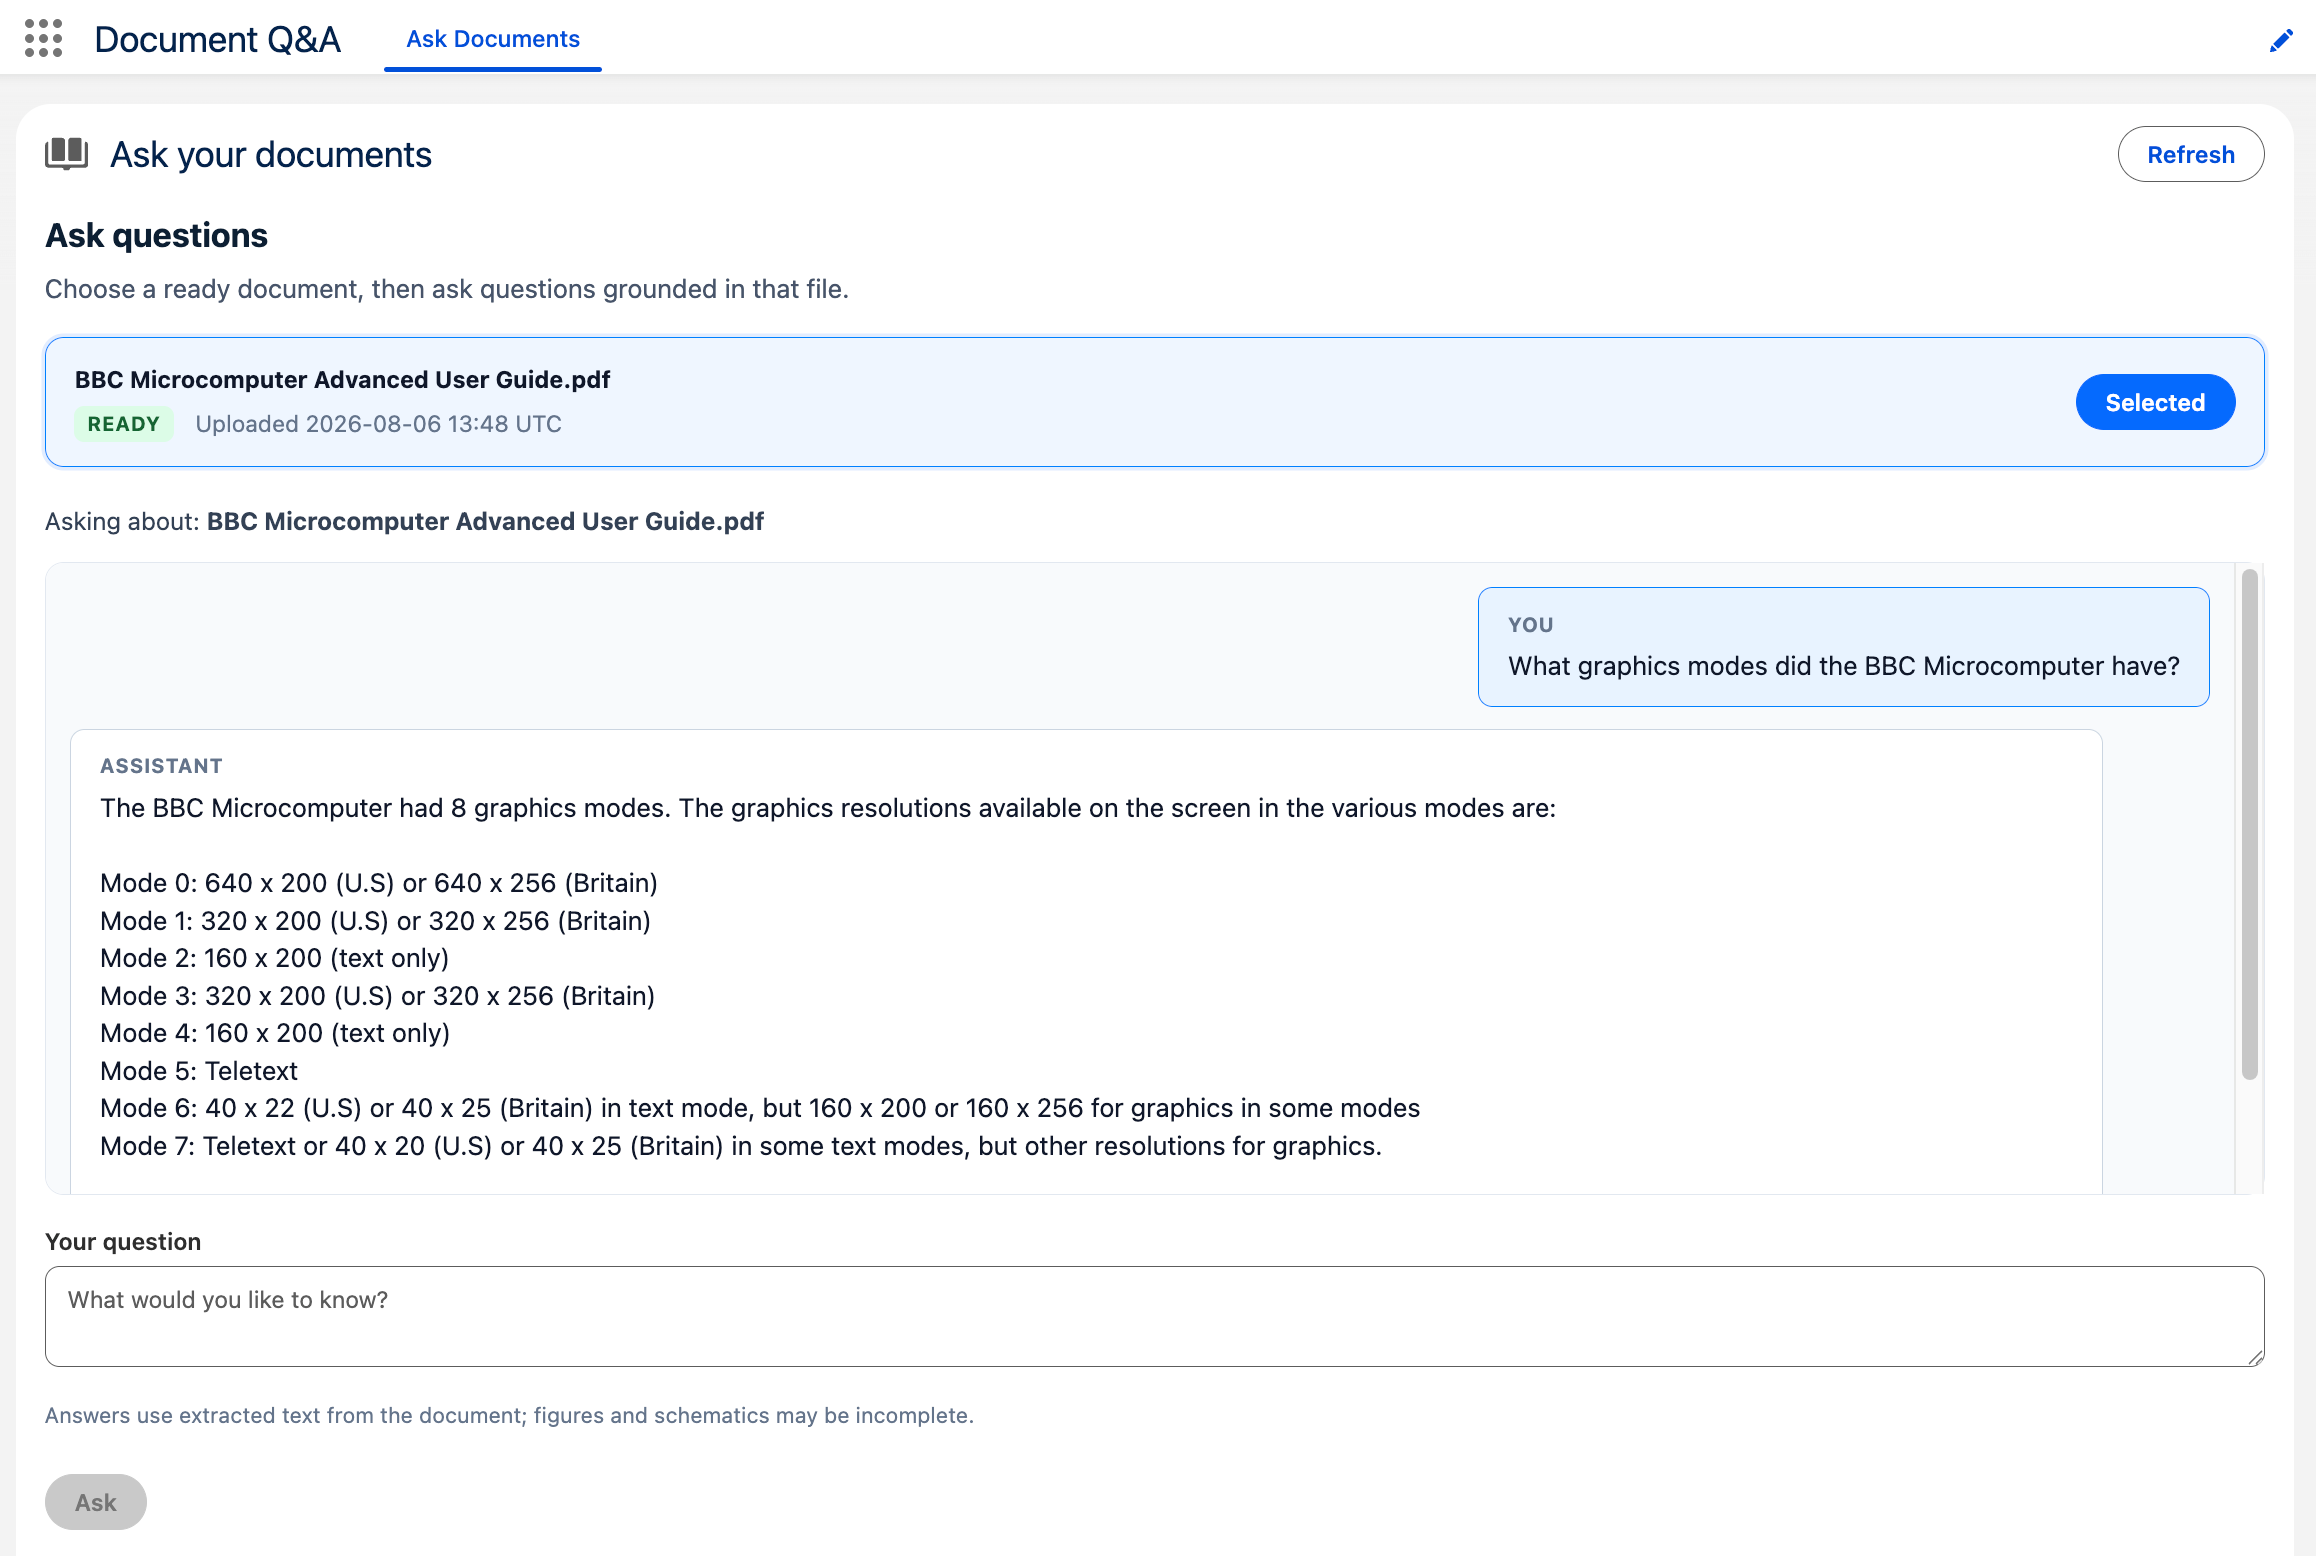Click the Refresh button
2316x1556 pixels.
(2190, 154)
